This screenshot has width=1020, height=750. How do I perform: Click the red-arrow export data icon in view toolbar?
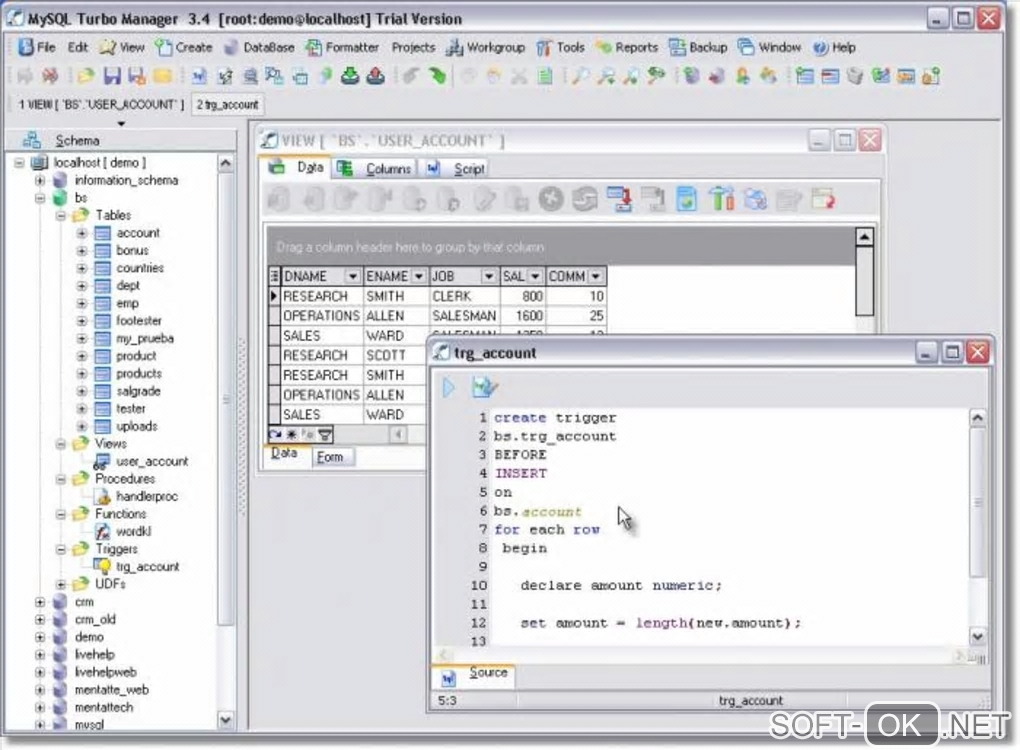tap(619, 200)
